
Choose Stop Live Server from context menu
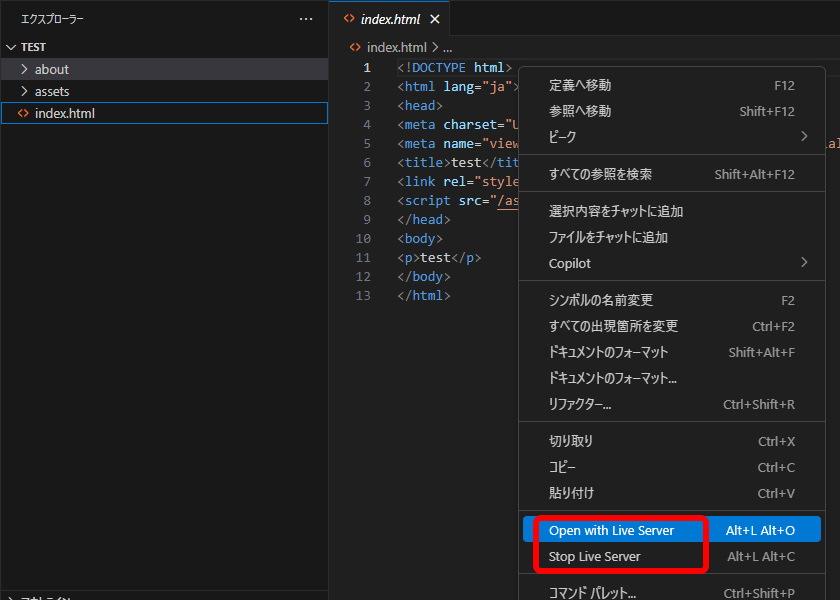594,556
